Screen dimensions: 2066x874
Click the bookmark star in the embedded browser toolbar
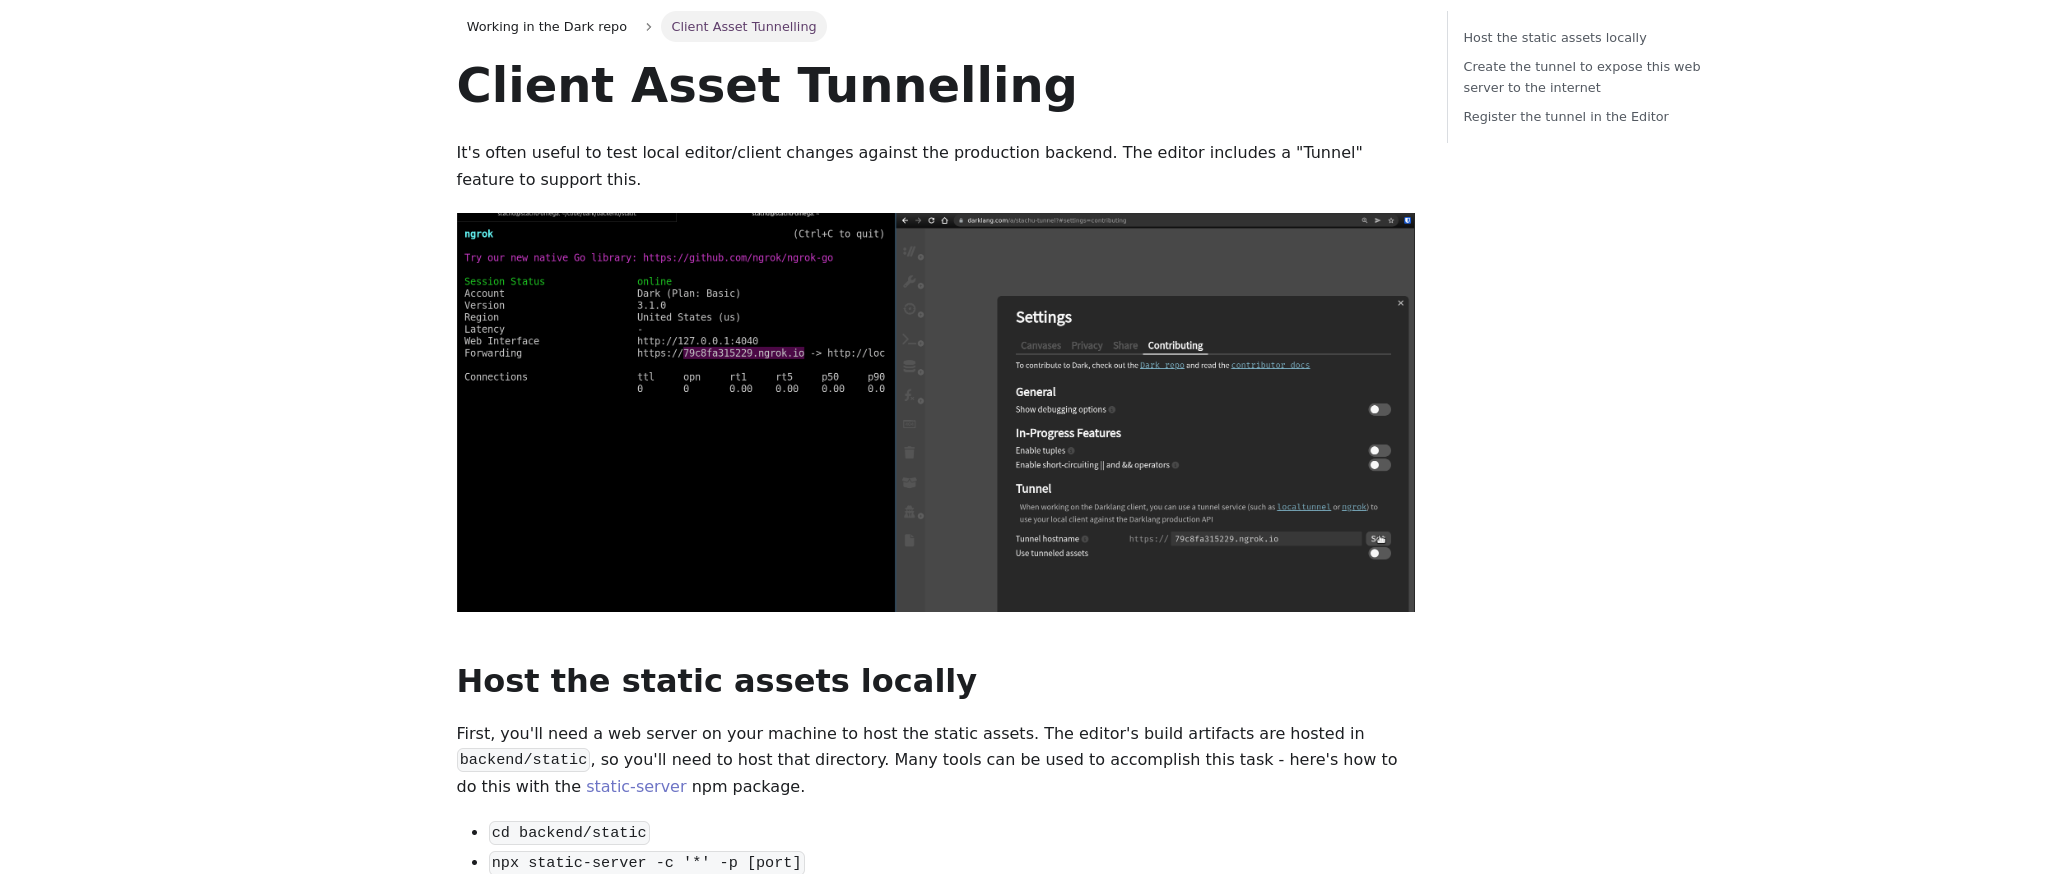(x=1391, y=220)
